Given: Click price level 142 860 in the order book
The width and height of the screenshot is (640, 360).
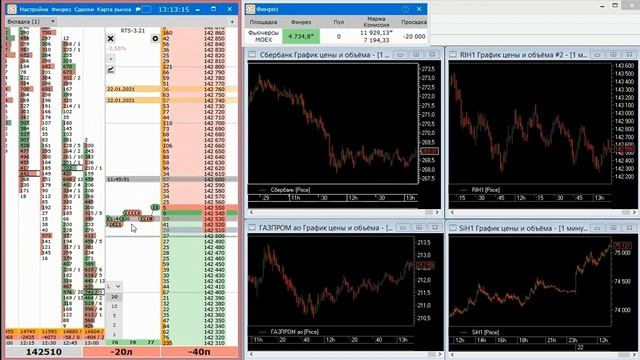Looking at the screenshot, I should click(x=214, y=33).
